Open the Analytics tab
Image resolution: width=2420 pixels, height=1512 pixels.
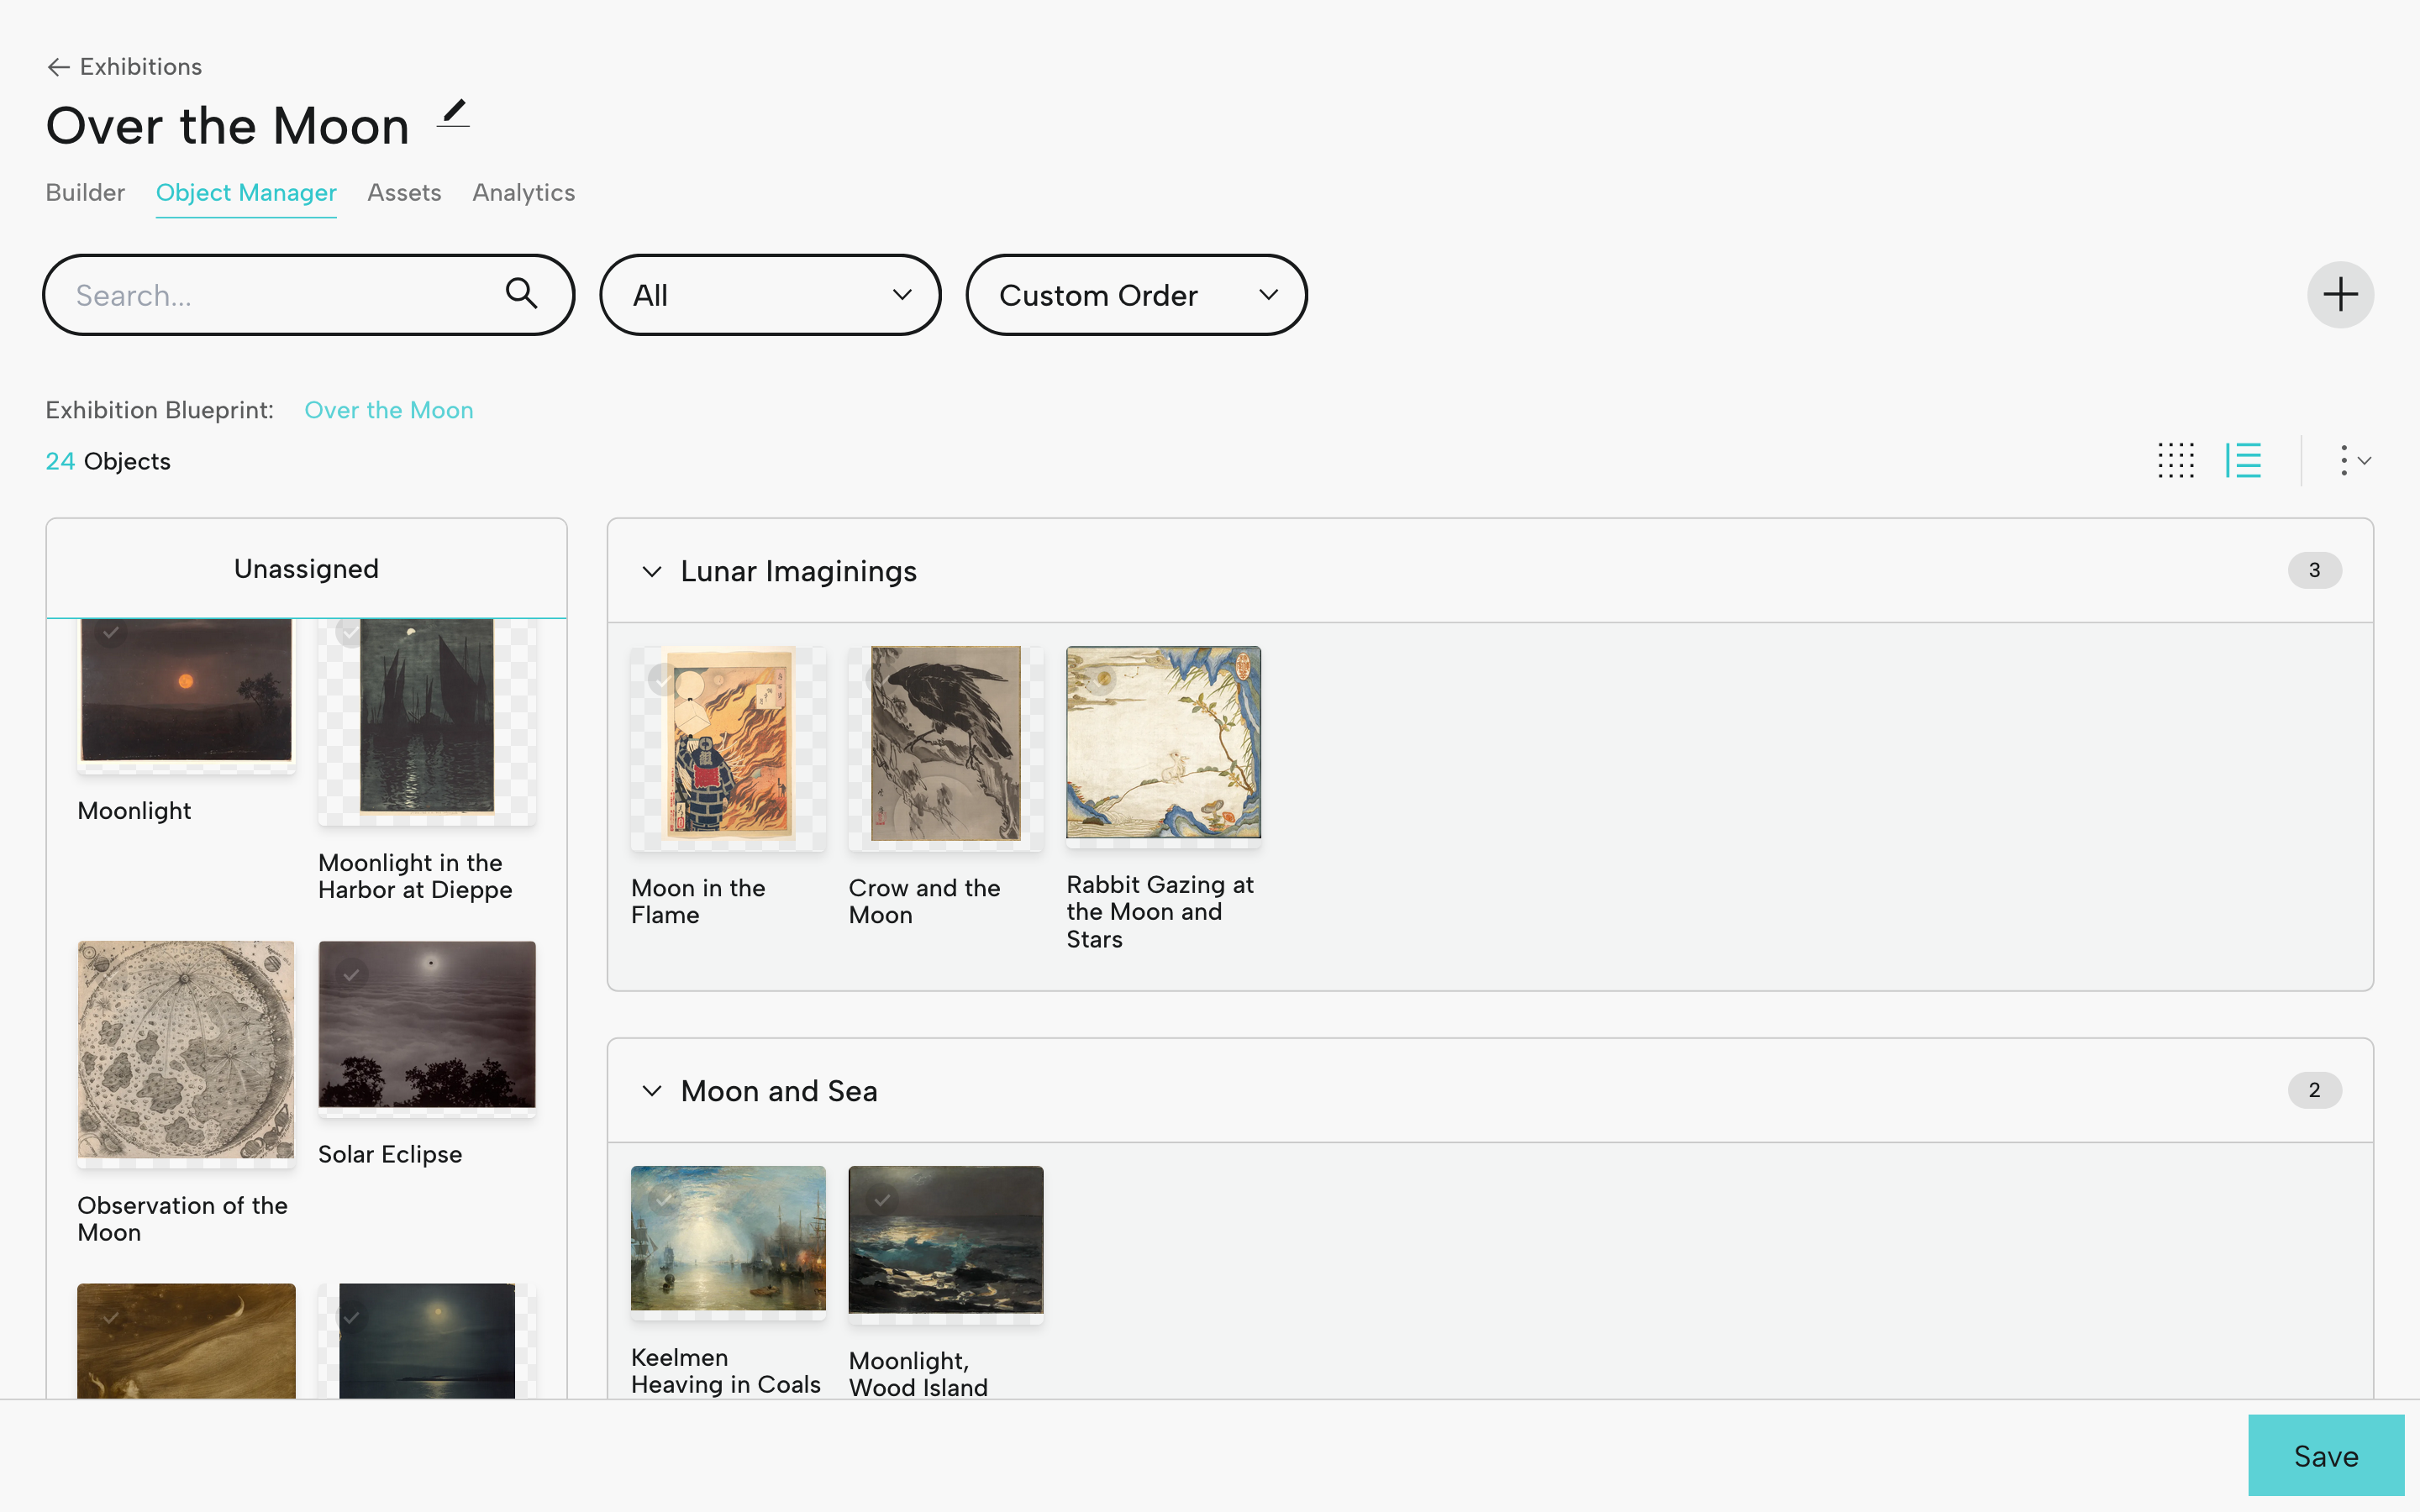(x=523, y=192)
